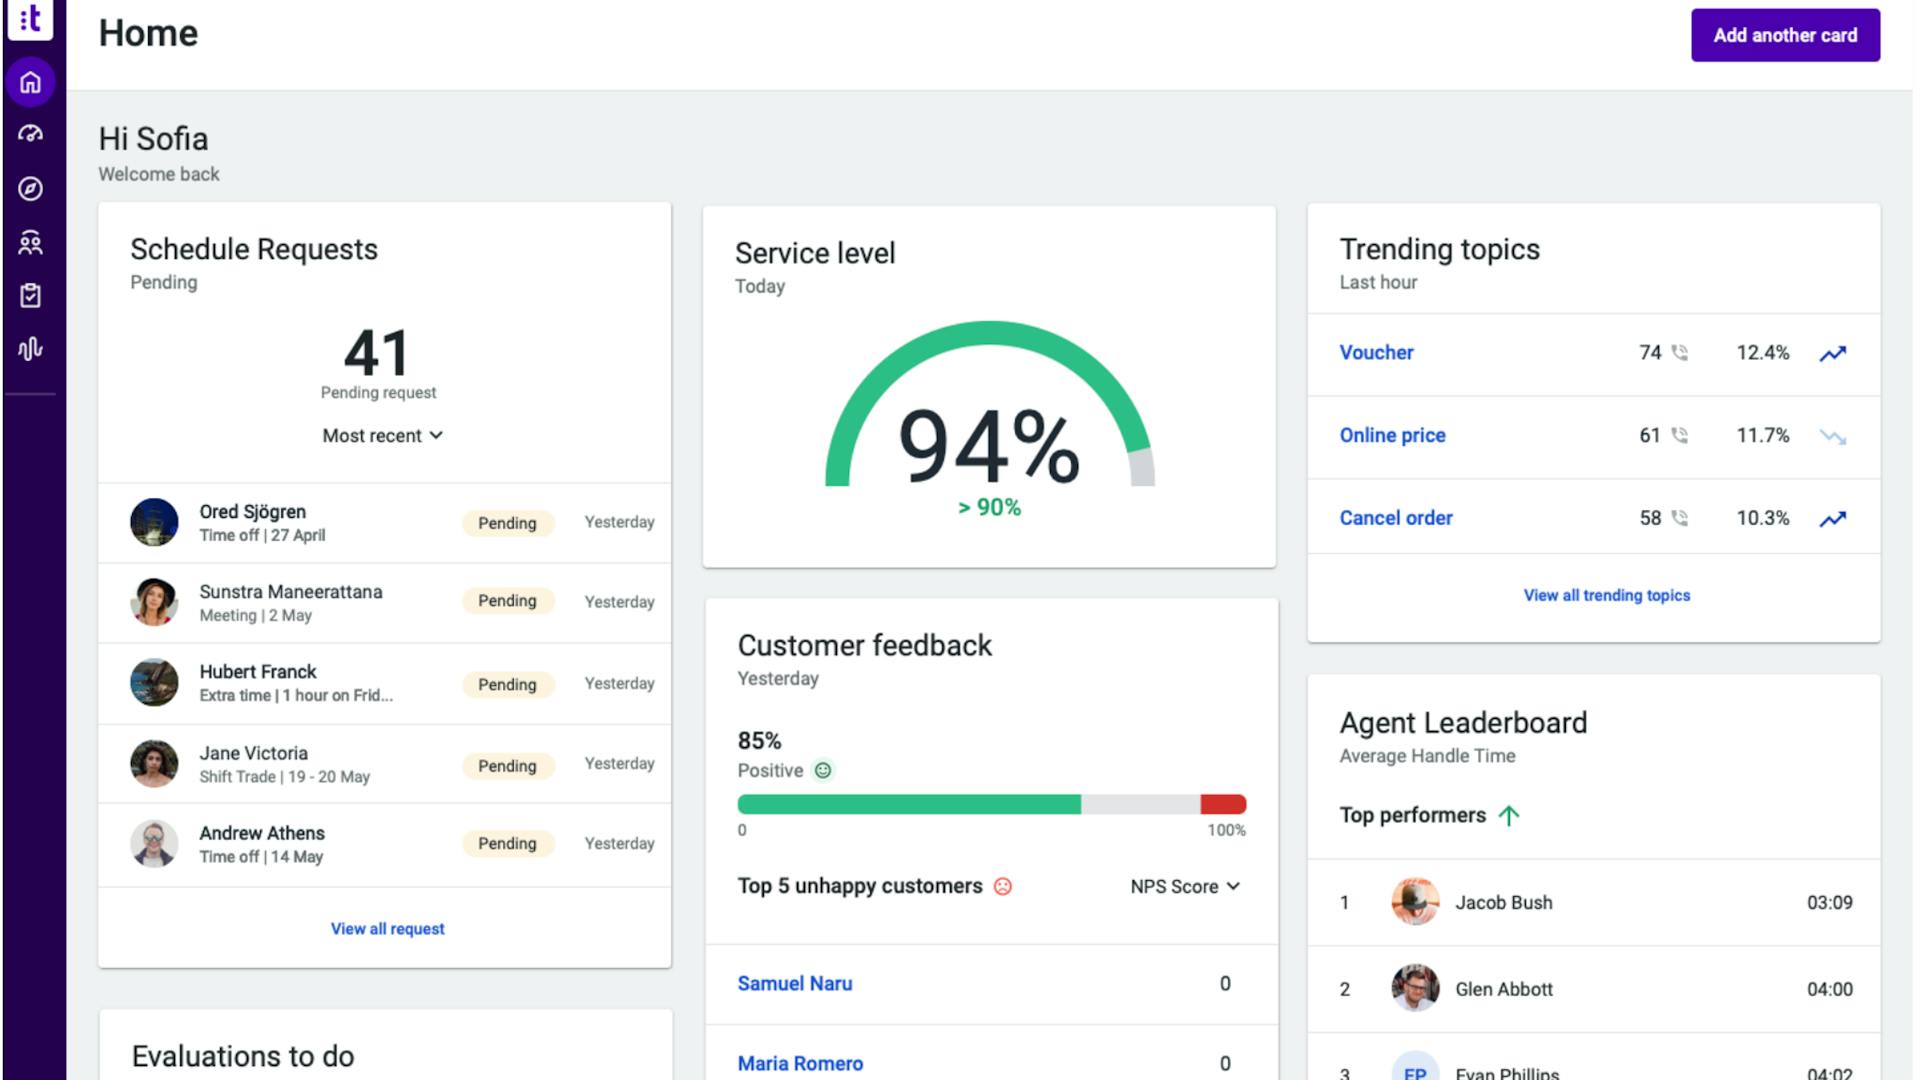Click the Add another card button
The image size is (1920, 1080).
tap(1785, 35)
